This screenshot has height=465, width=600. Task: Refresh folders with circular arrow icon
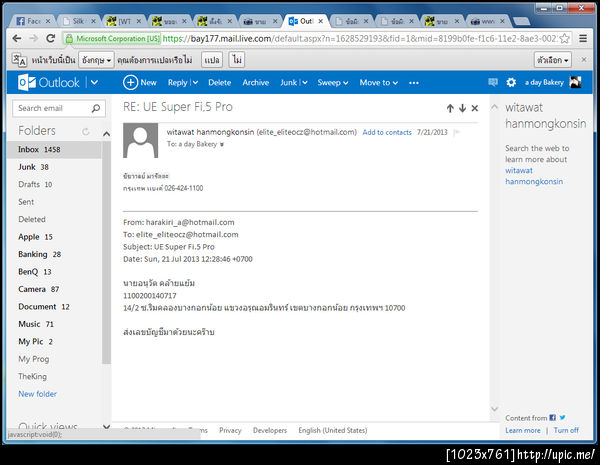85,132
